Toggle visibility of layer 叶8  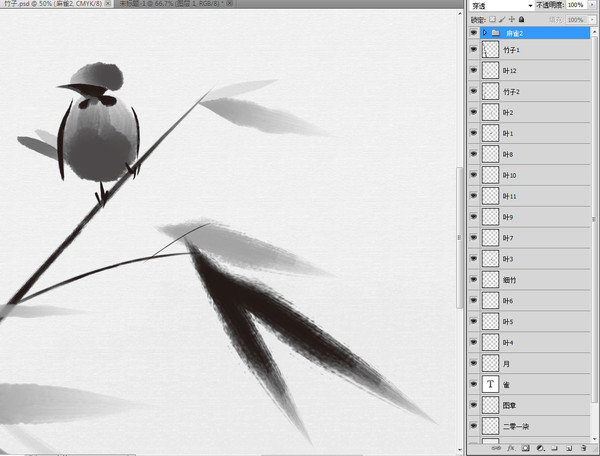(474, 154)
